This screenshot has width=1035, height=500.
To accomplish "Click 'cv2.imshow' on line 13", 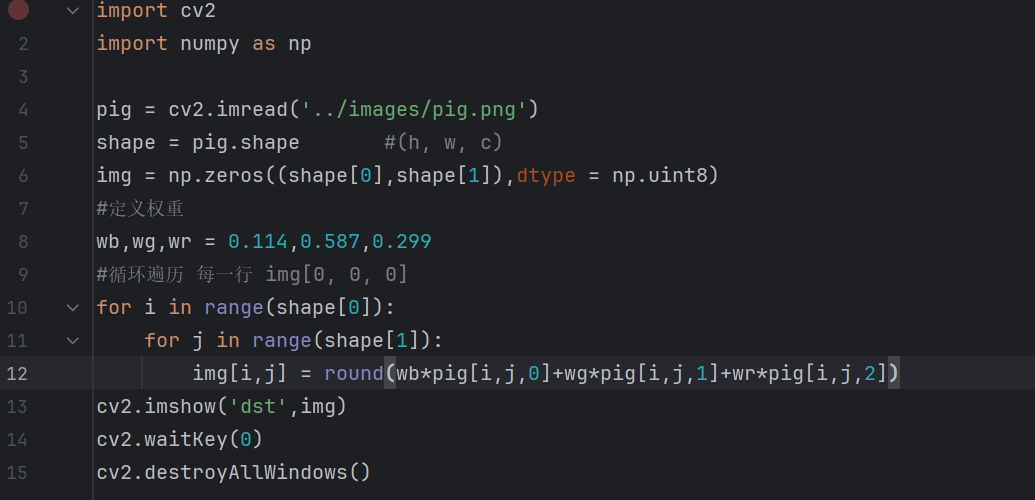I will point(156,407).
